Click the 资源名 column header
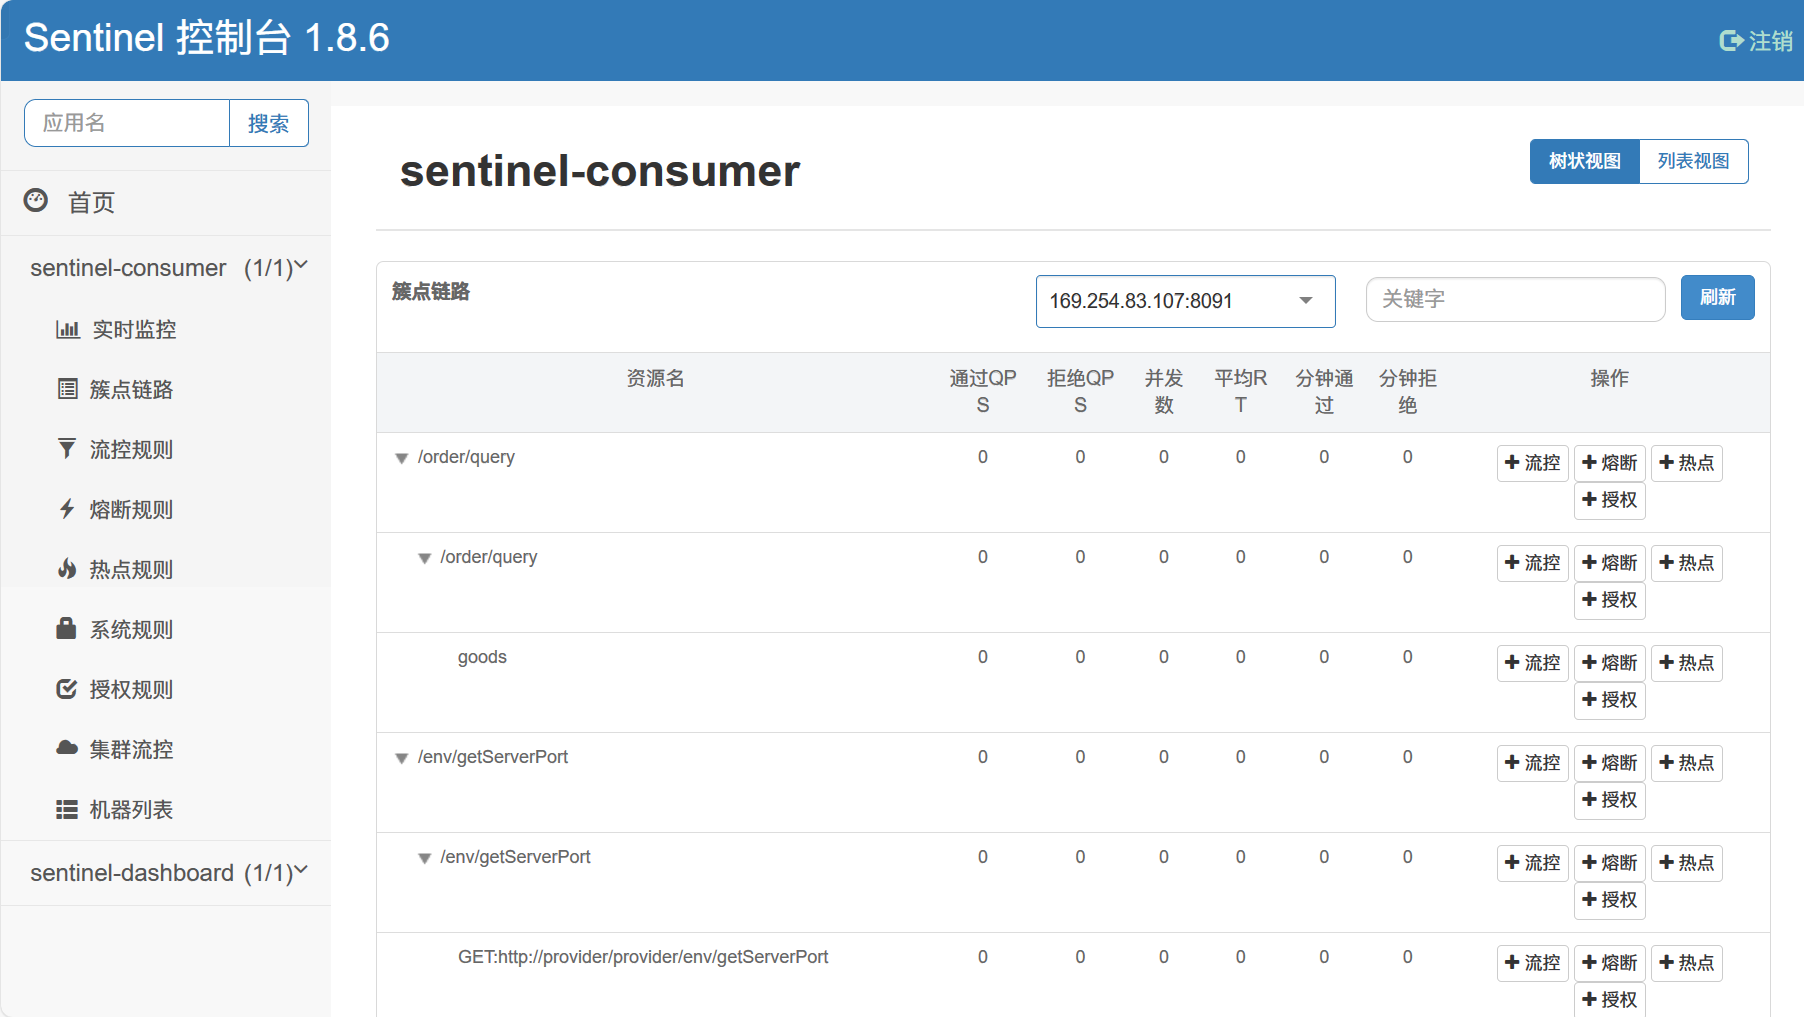This screenshot has height=1017, width=1804. click(655, 378)
